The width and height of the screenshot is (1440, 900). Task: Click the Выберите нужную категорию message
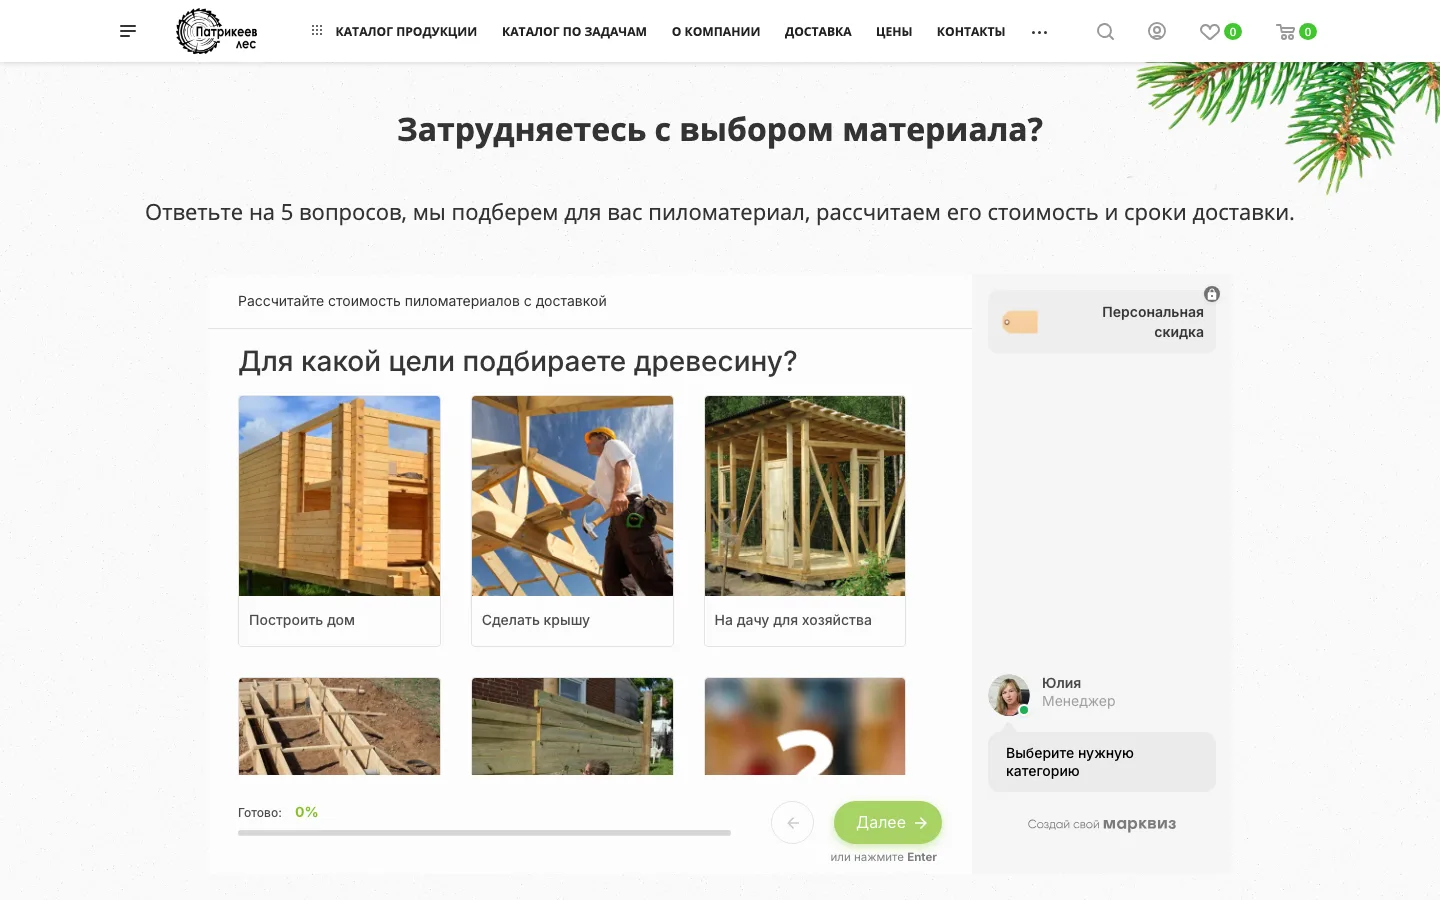pos(1102,762)
